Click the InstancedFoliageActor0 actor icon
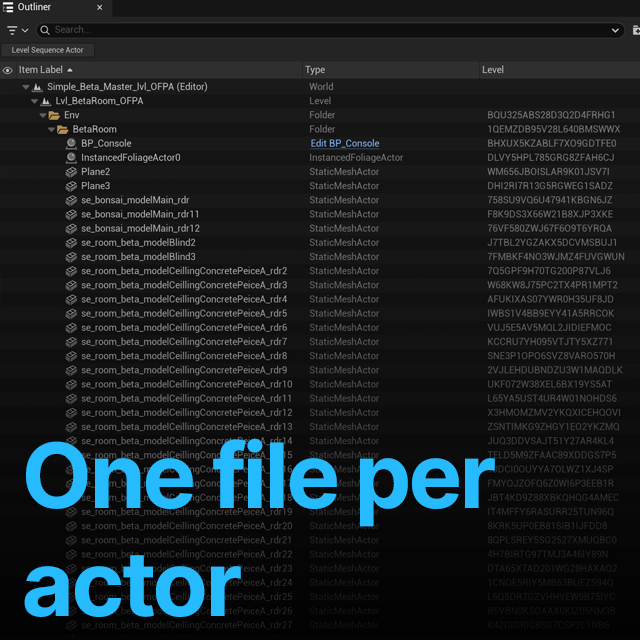This screenshot has width=640, height=640. (71, 158)
